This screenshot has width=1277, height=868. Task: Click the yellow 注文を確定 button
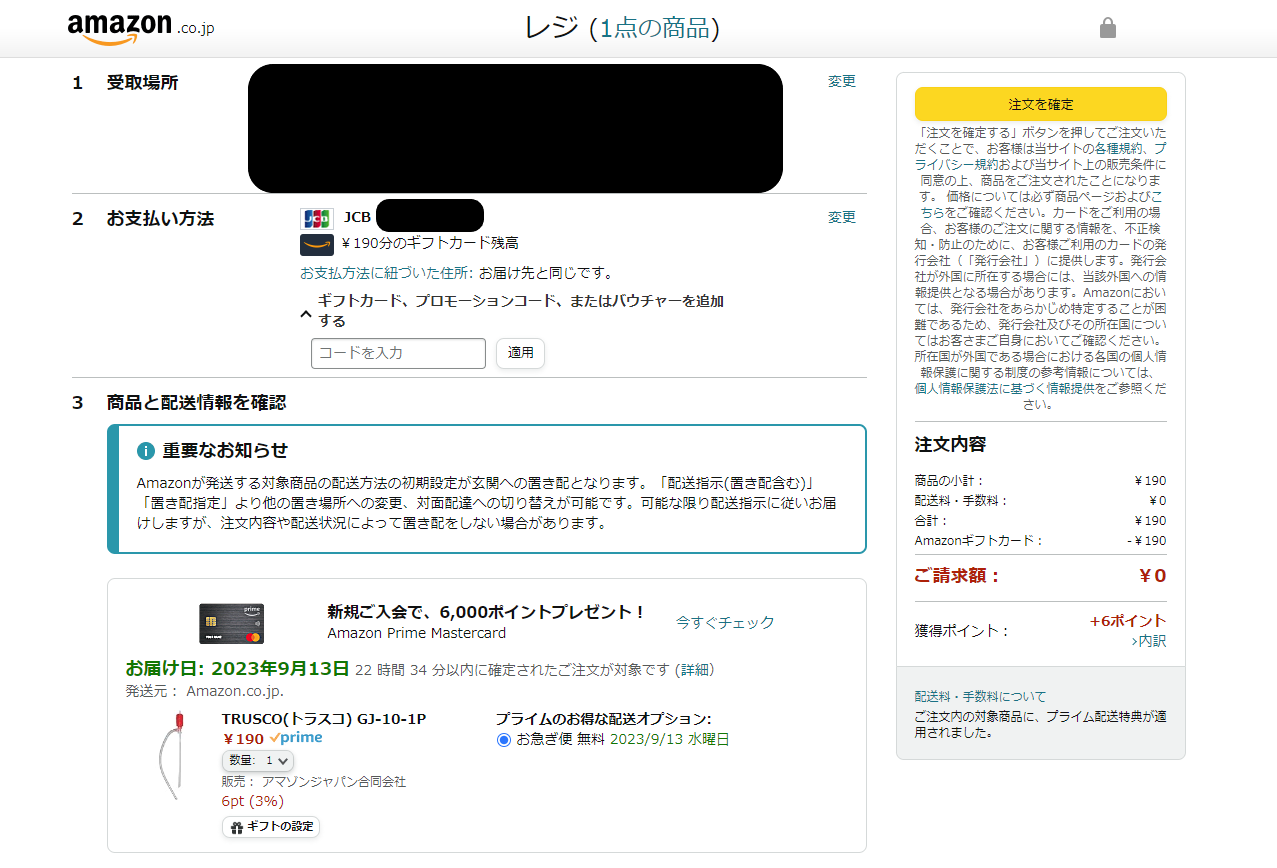tap(1041, 104)
